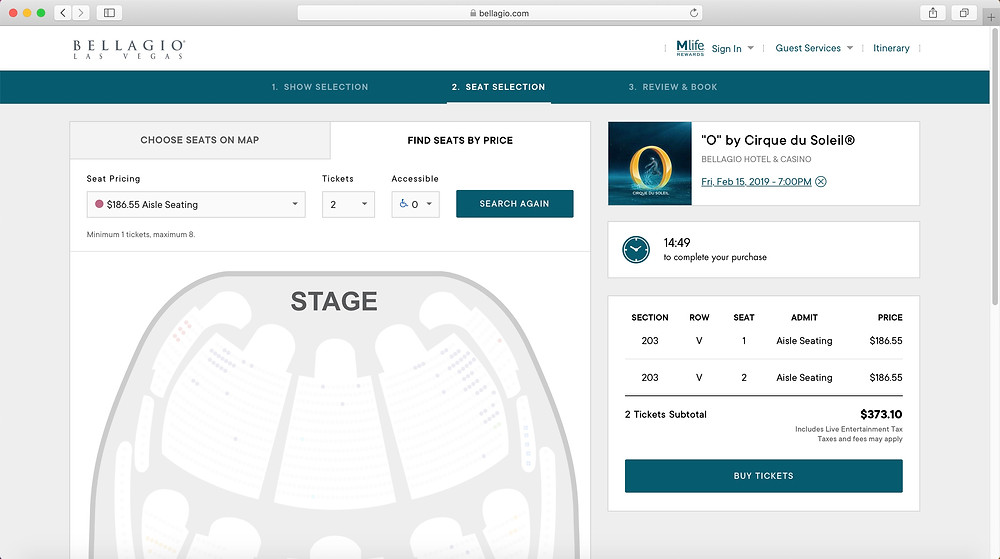Reload the page with the refresh icon
This screenshot has width=1000, height=559.
point(694,13)
